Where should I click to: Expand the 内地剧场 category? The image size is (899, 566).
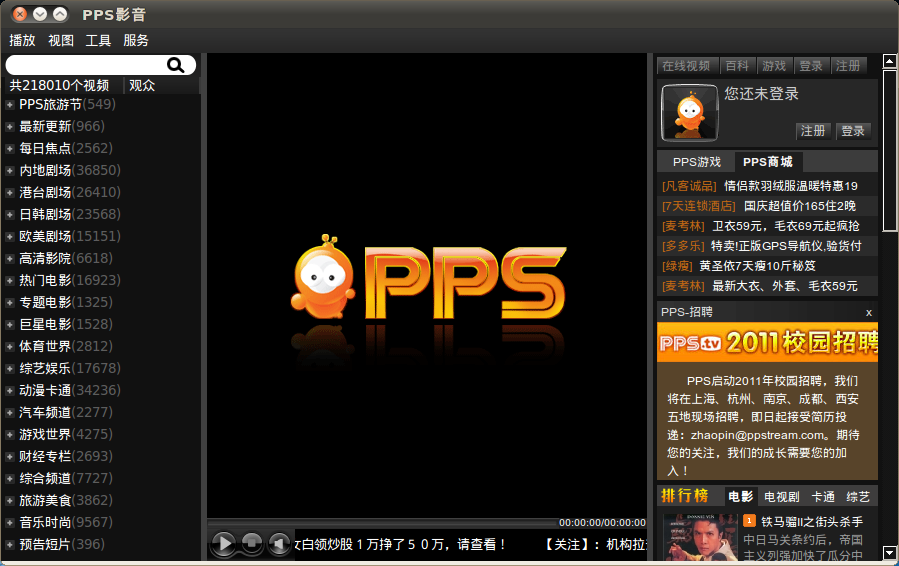tap(10, 170)
